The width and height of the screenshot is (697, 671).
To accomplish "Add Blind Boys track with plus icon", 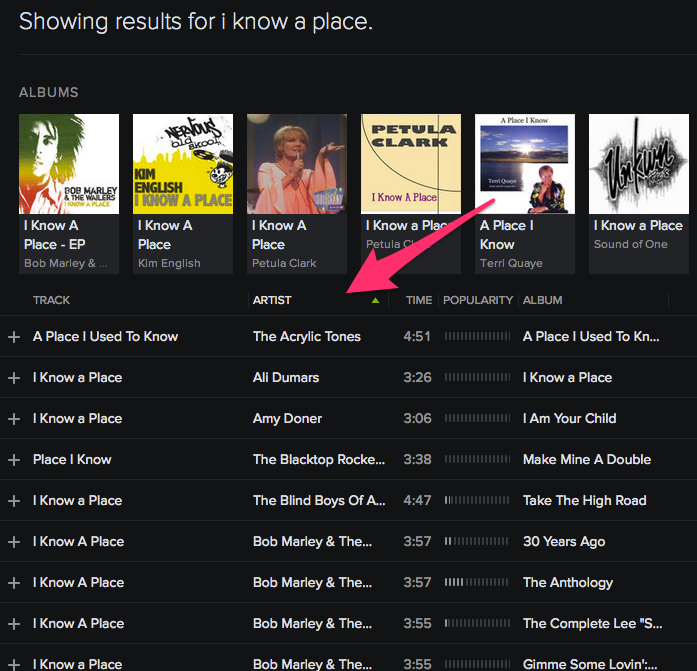I will point(14,501).
